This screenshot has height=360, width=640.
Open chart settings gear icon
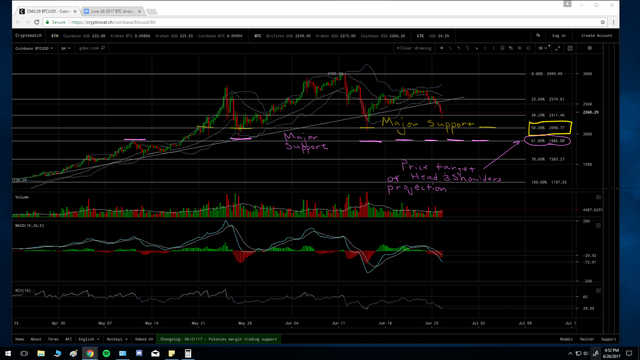point(589,48)
